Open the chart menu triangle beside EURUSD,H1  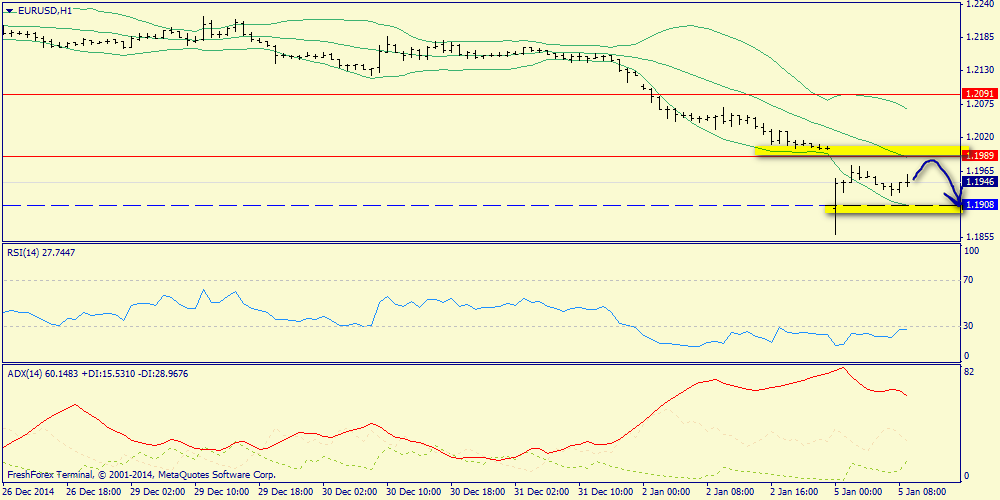click(8, 11)
